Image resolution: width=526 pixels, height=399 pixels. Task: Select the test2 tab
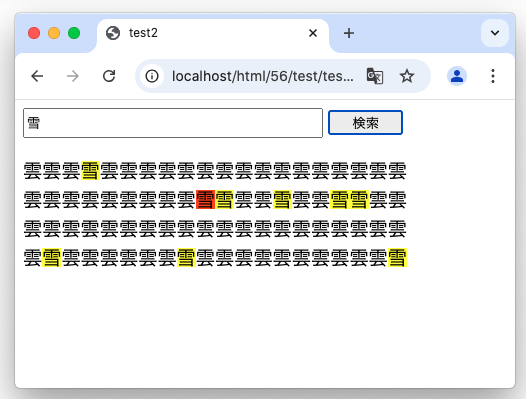point(213,33)
